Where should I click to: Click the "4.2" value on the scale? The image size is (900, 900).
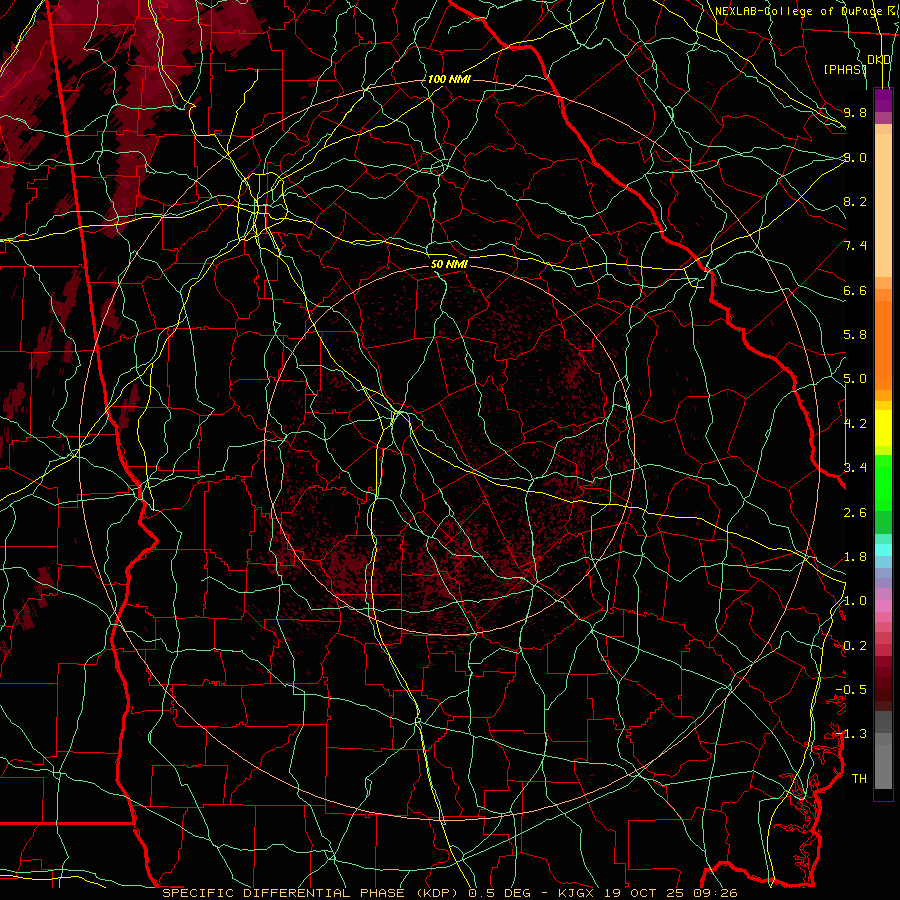pyautogui.click(x=855, y=424)
